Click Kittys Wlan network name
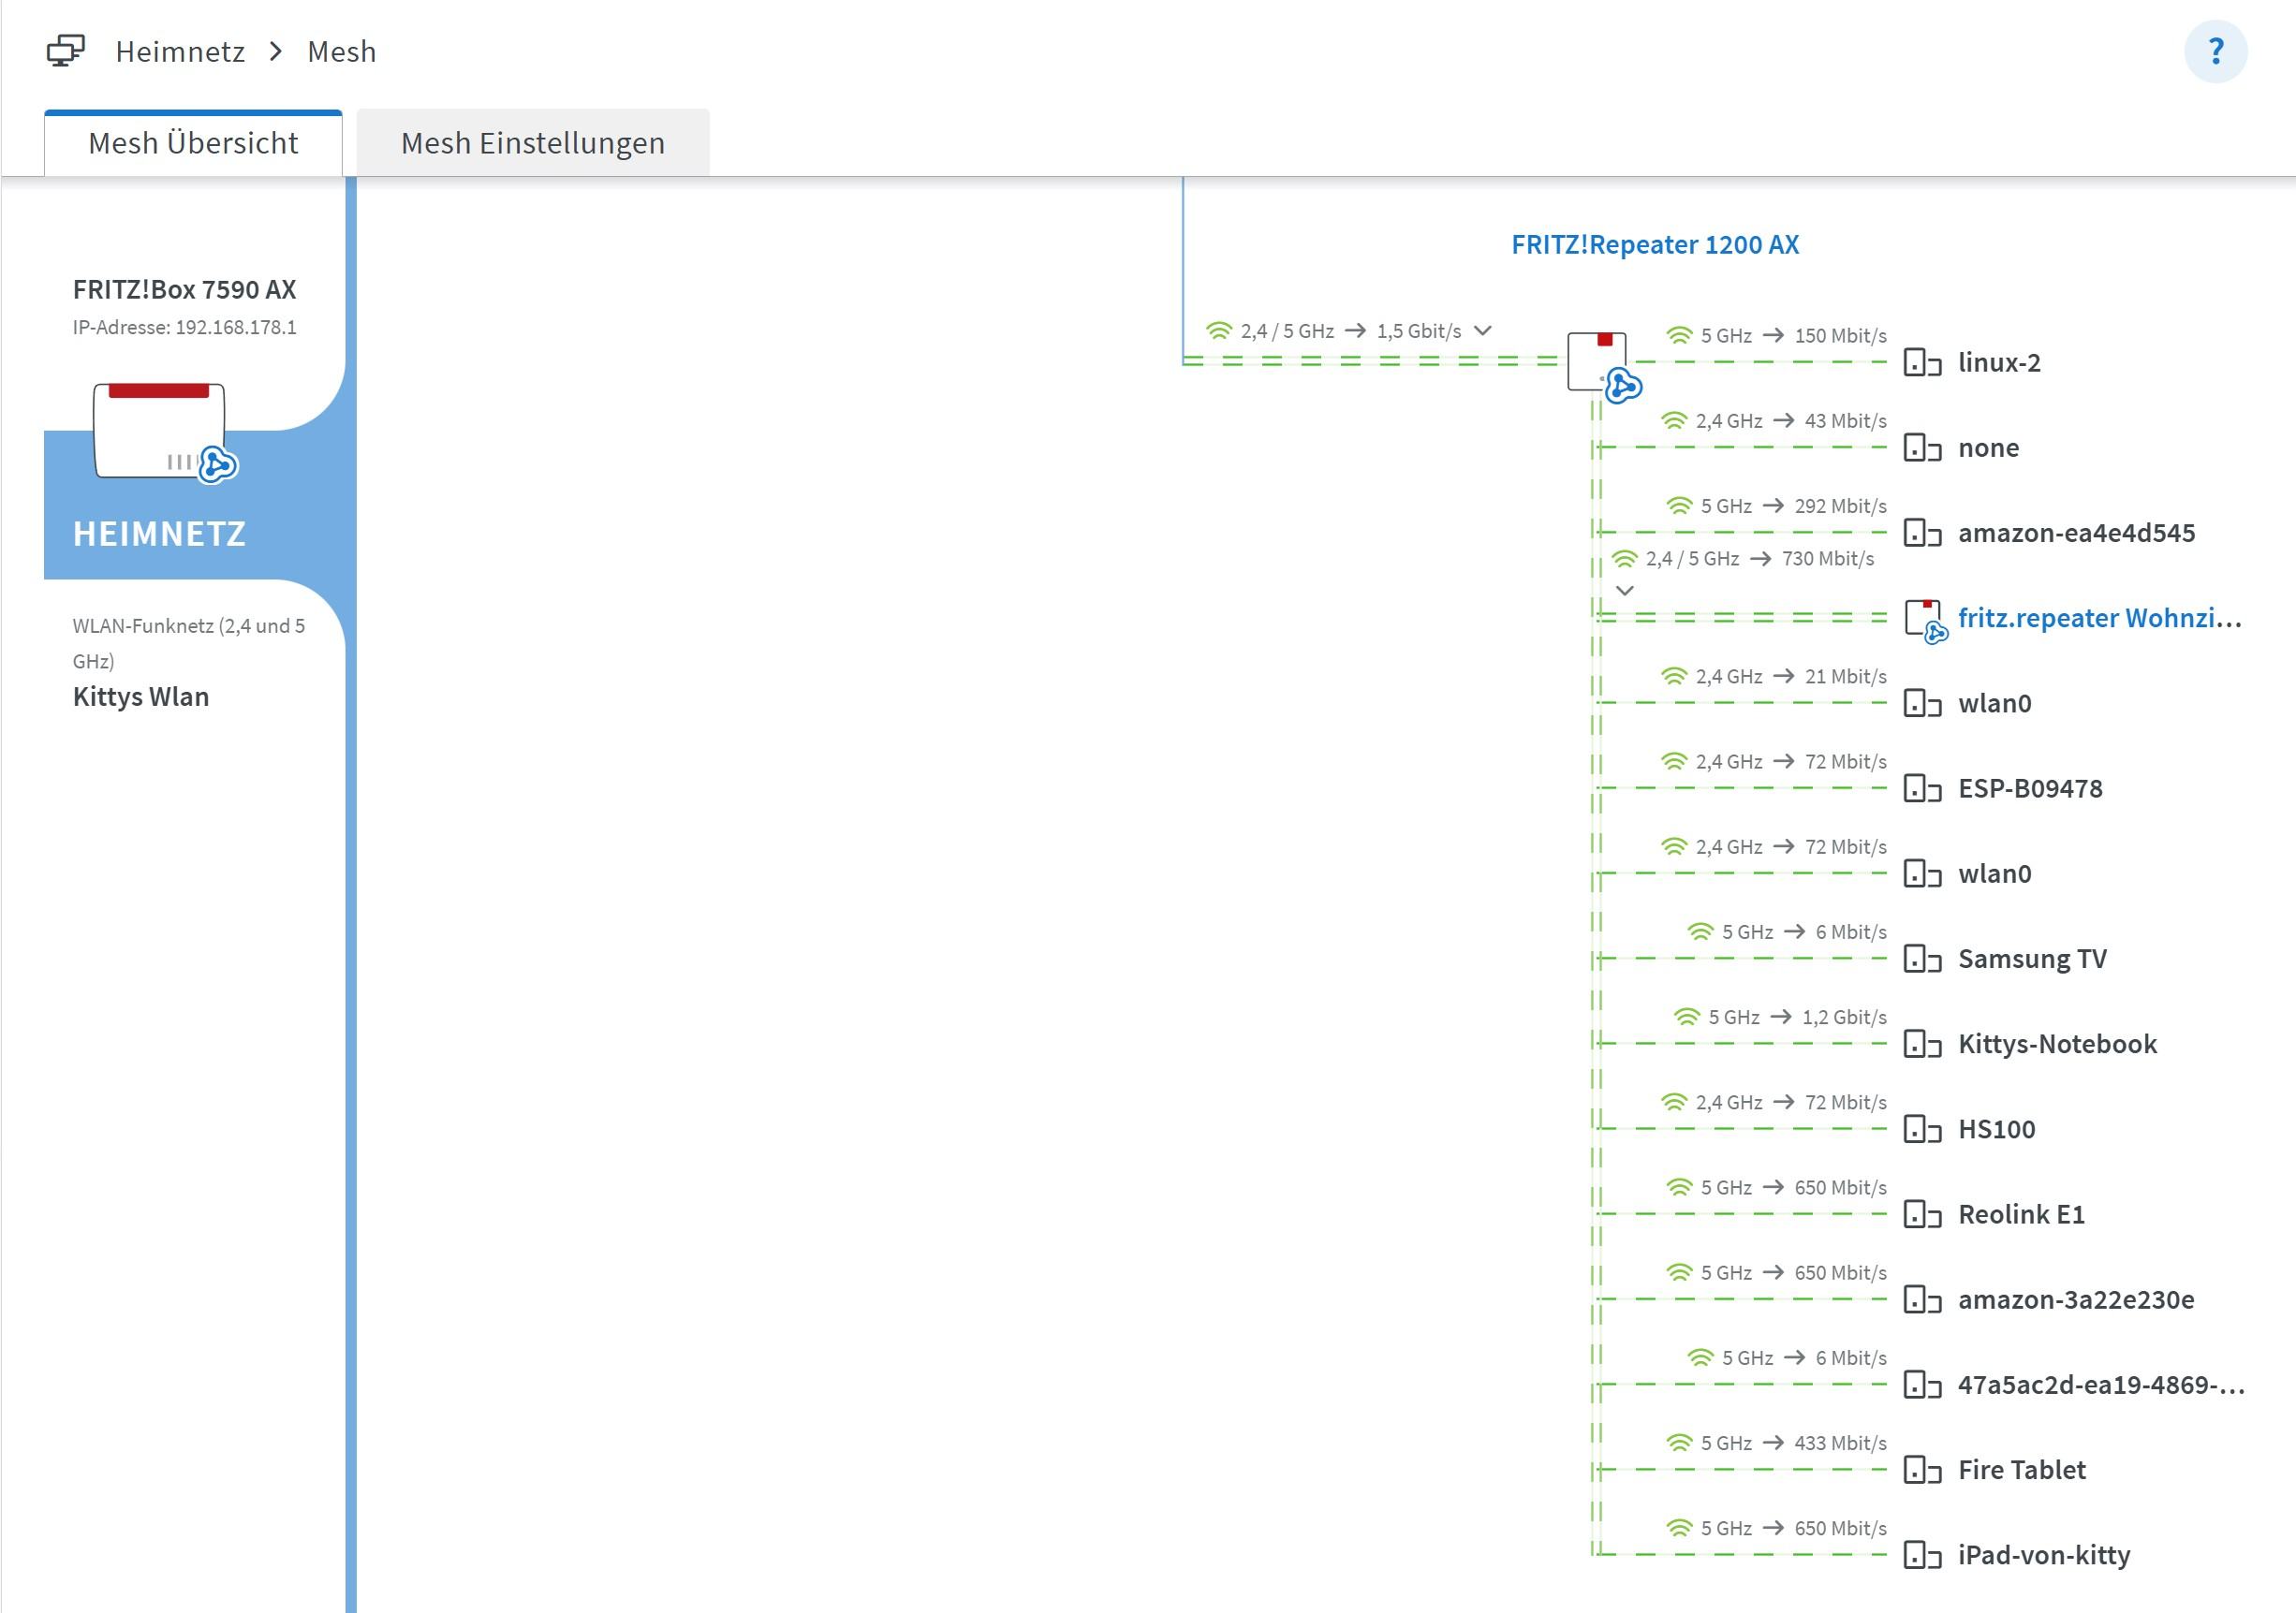Screen dimensions: 2296x1613 click(141, 697)
